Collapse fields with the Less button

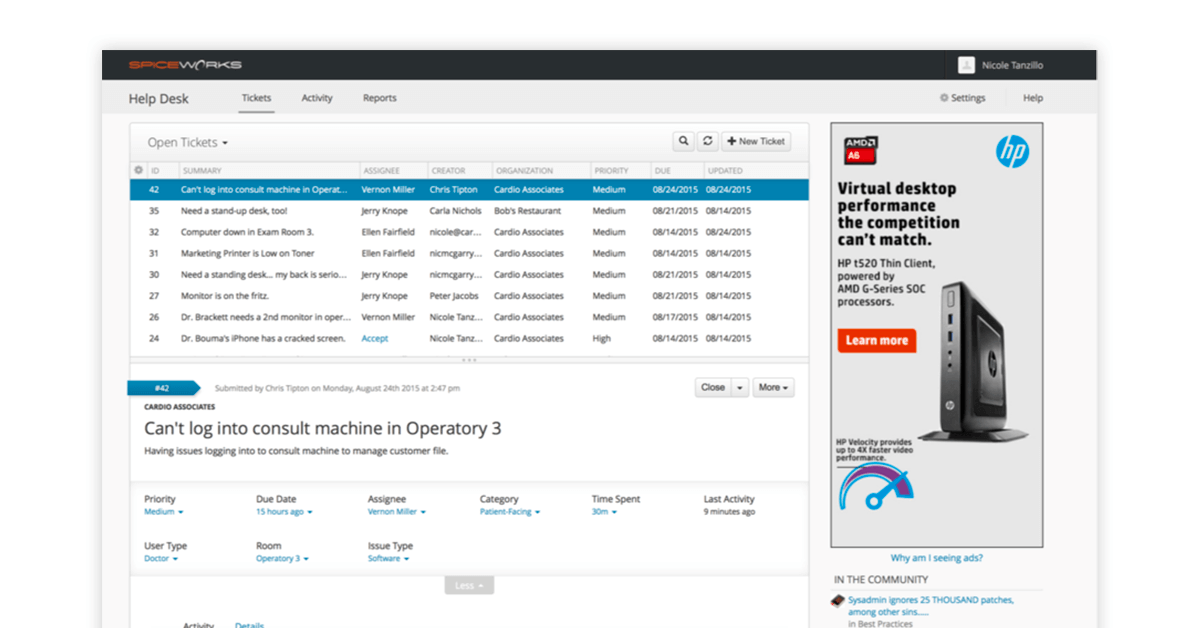469,585
